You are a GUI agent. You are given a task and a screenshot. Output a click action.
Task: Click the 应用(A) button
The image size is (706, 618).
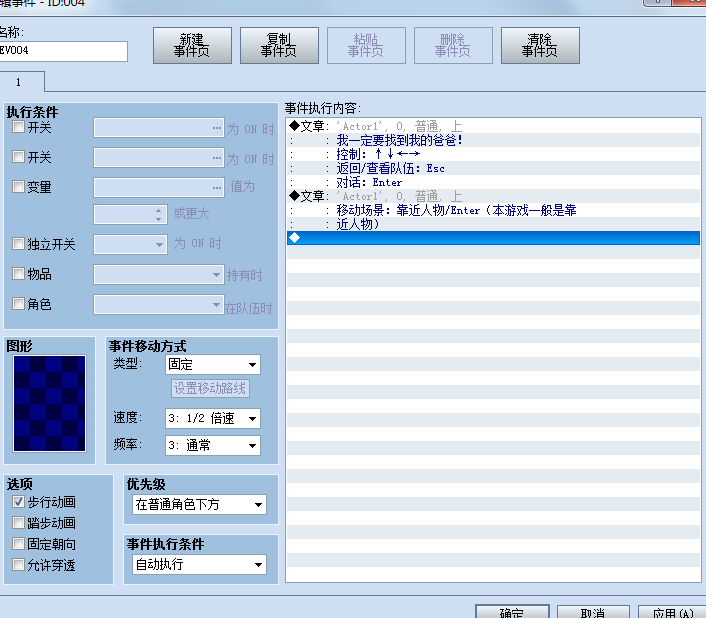(x=673, y=612)
